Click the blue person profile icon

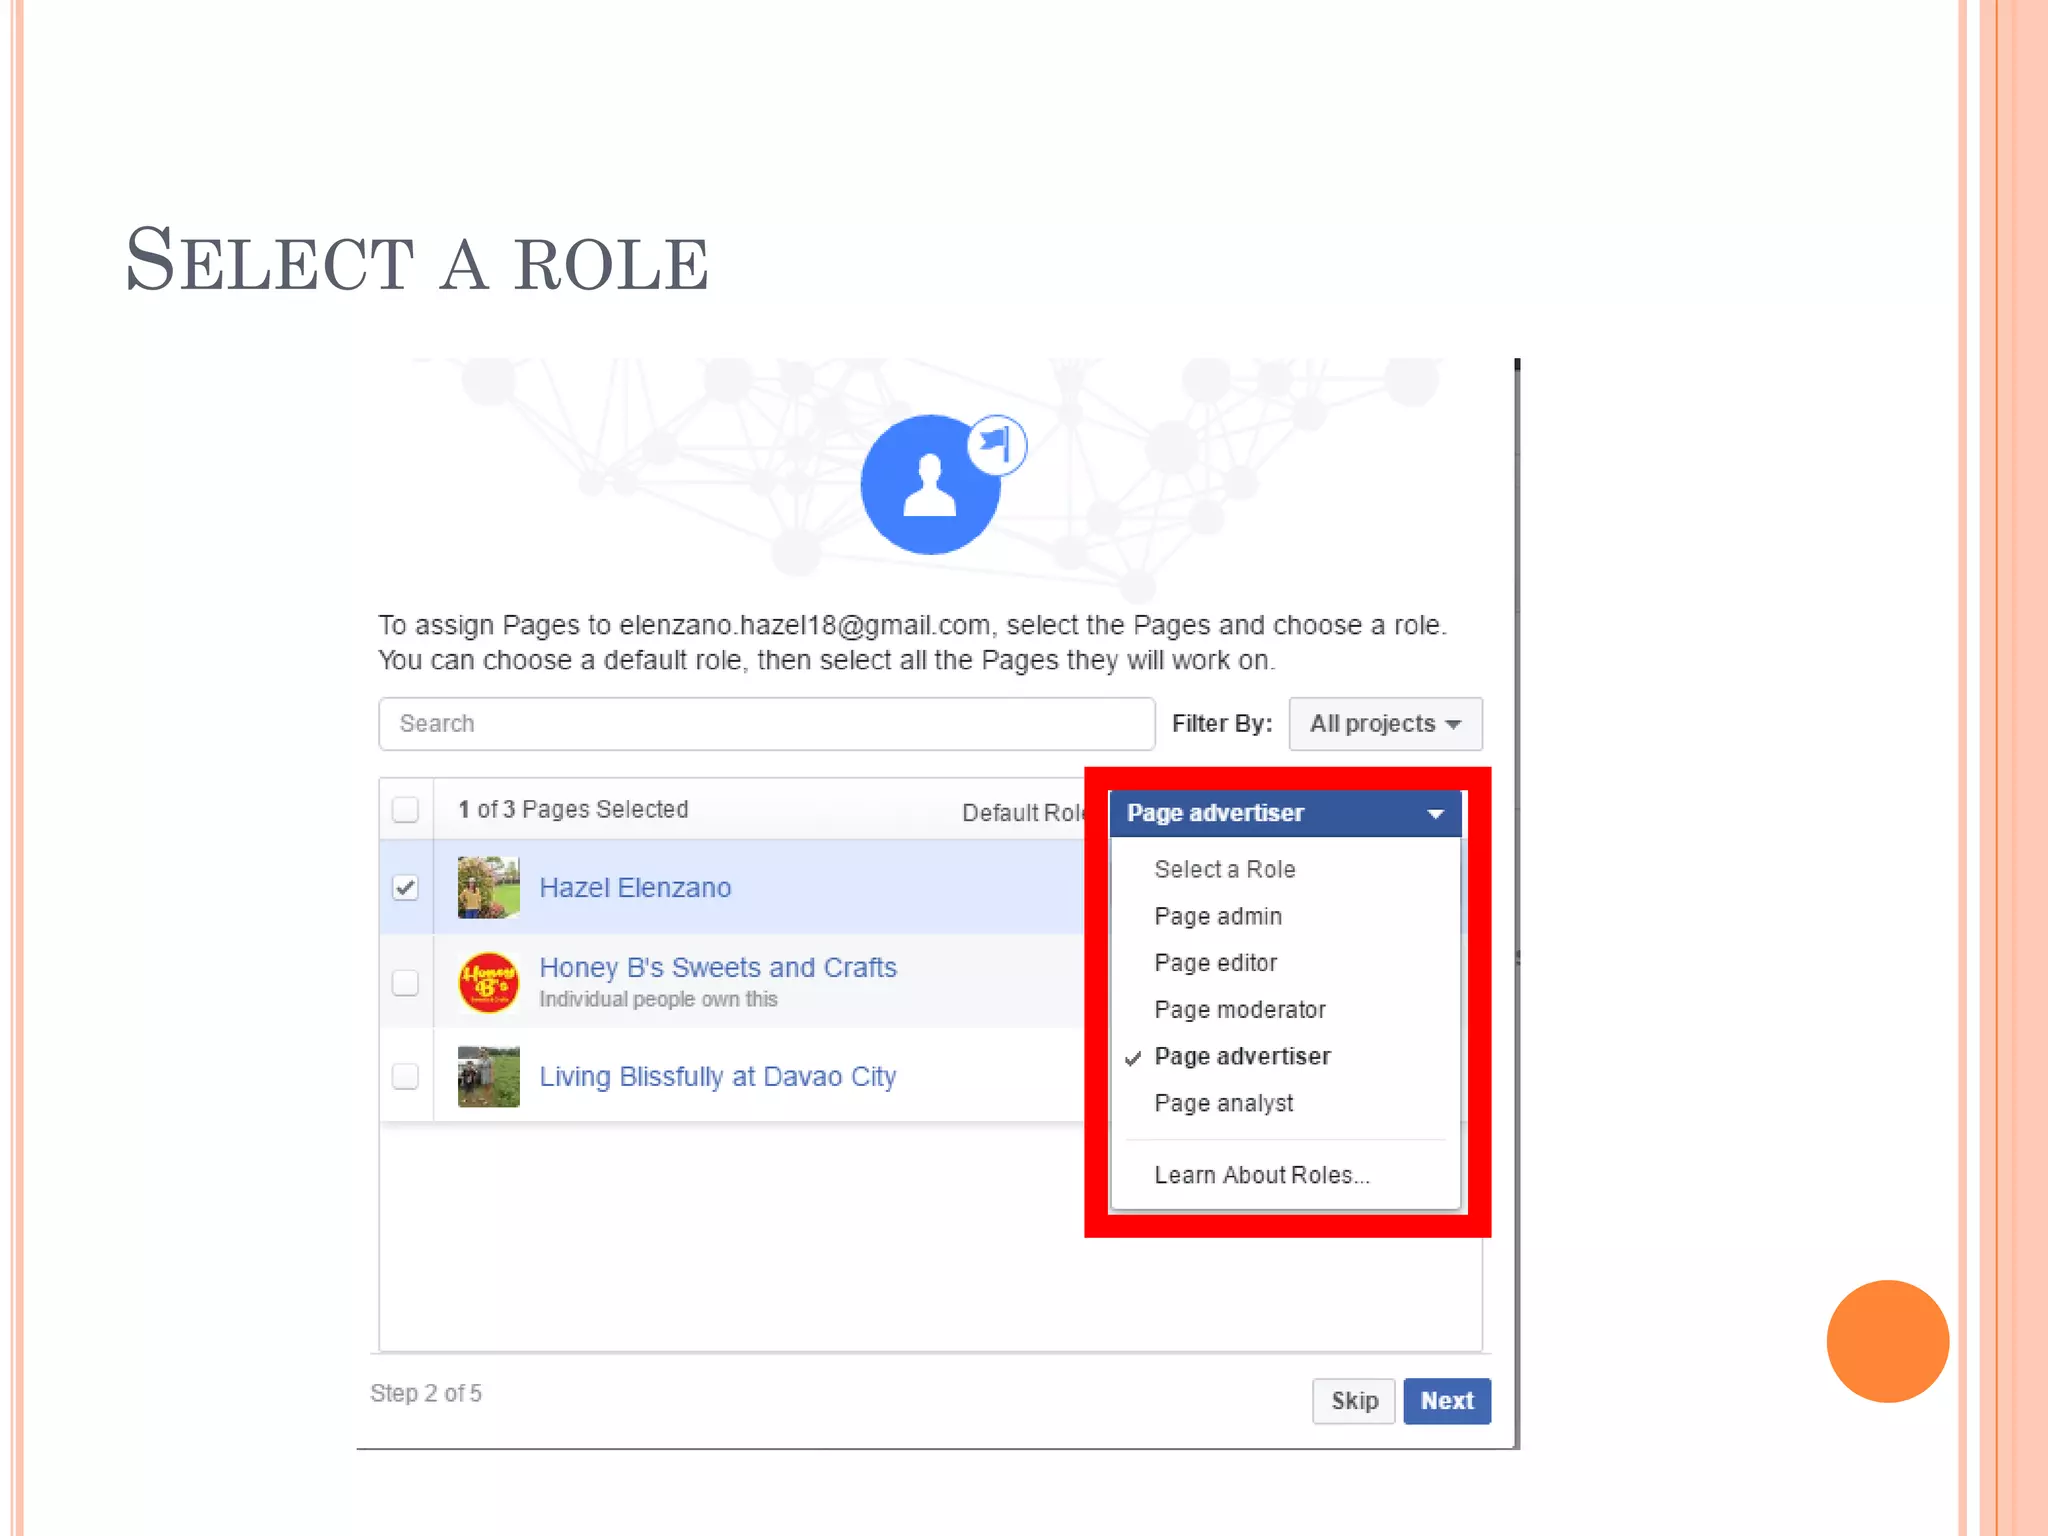pos(930,485)
